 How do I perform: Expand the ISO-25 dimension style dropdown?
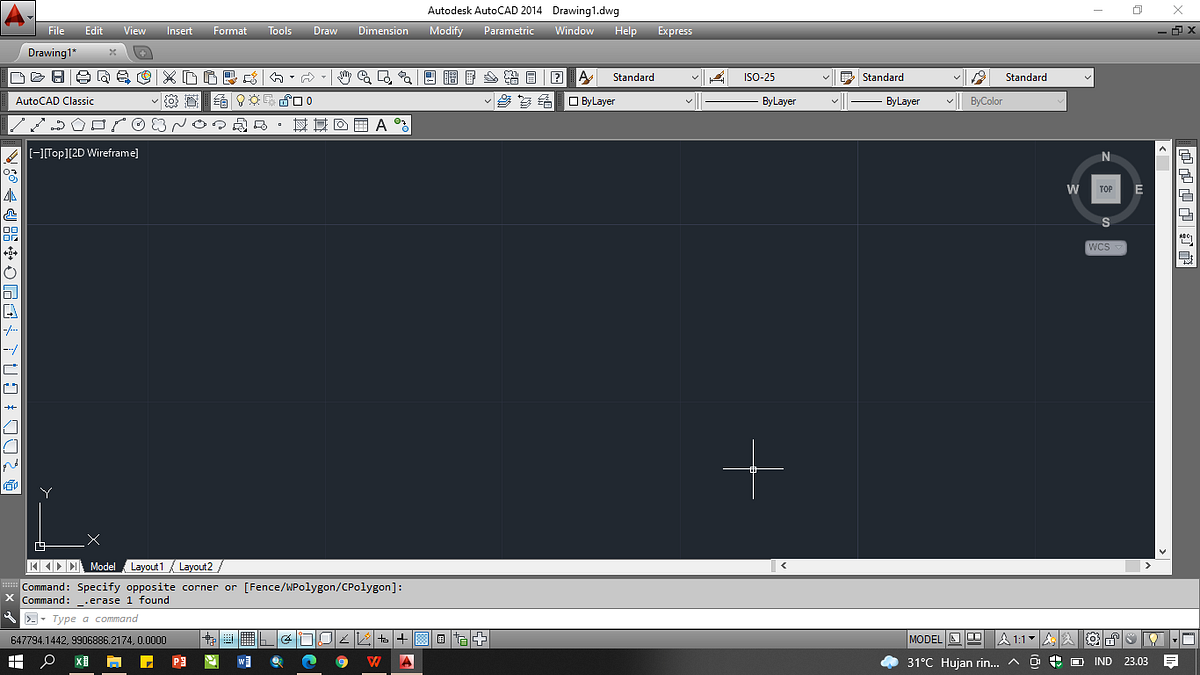828,77
